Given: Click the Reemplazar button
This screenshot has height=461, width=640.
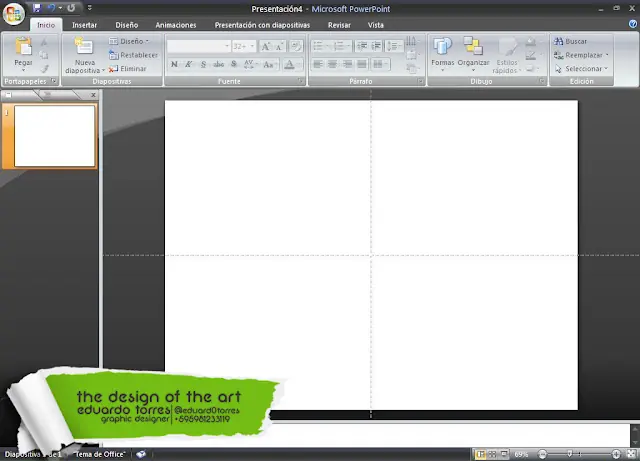Looking at the screenshot, I should [x=581, y=55].
